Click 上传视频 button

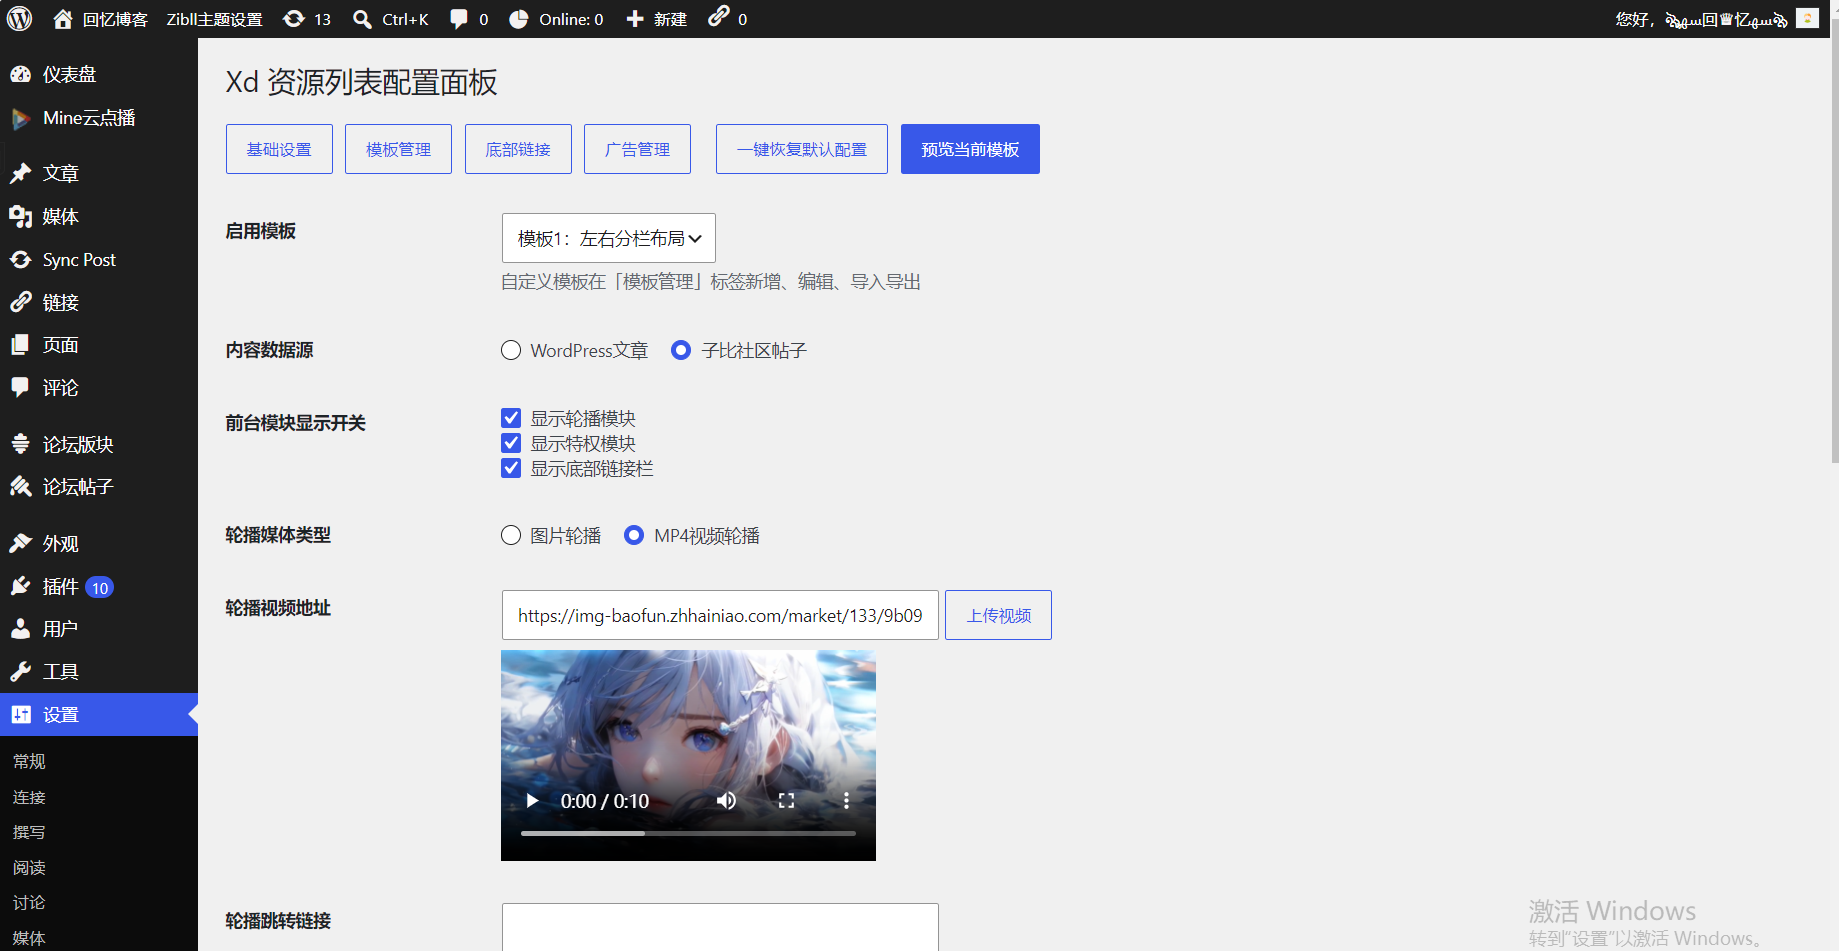tap(998, 615)
